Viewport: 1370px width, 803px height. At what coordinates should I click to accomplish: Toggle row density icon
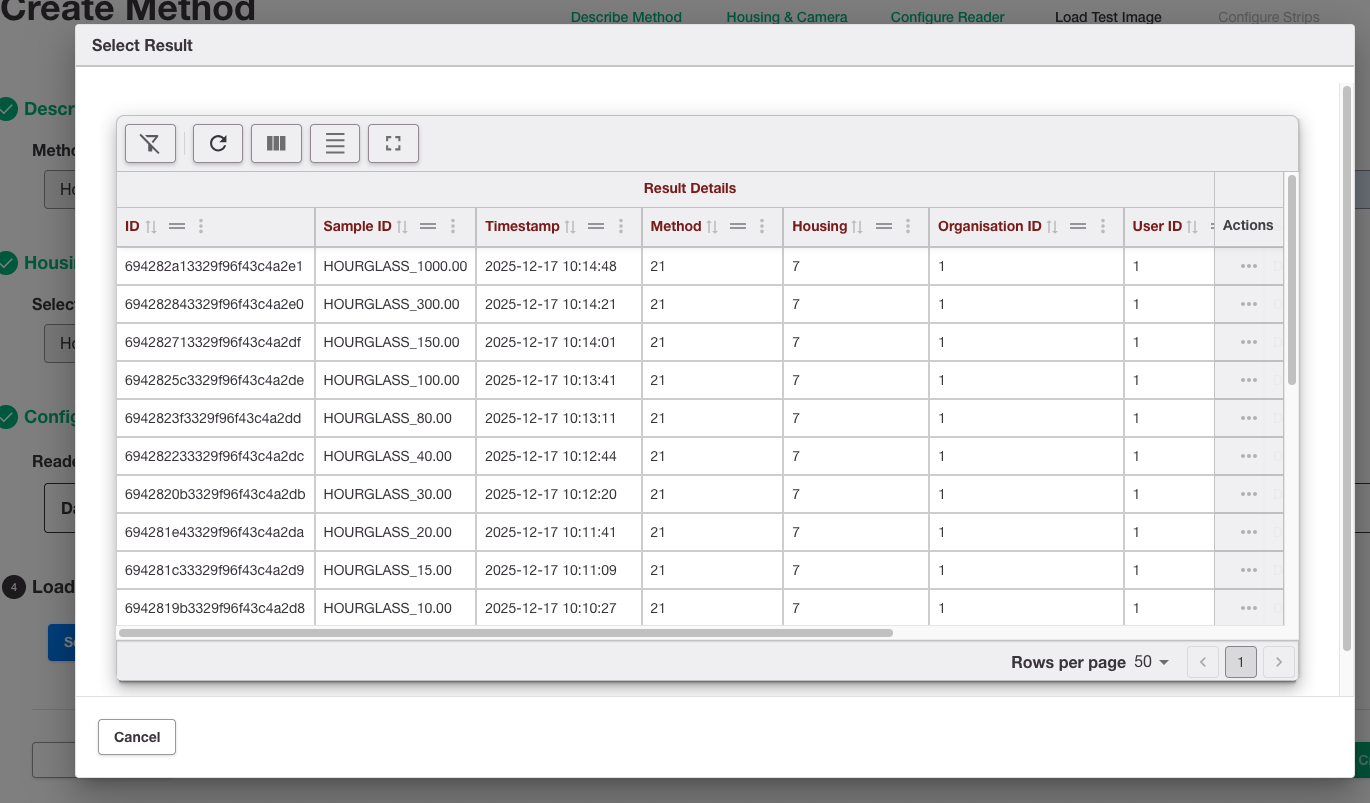[x=335, y=143]
